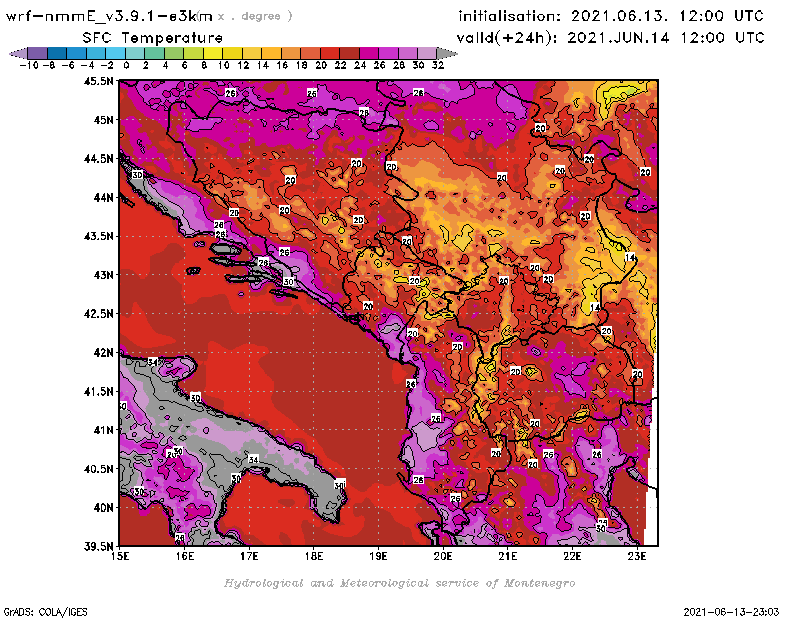This screenshot has width=800, height=618.
Task: Click the orange legend swatch between 16 and 18
Action: 291,53
